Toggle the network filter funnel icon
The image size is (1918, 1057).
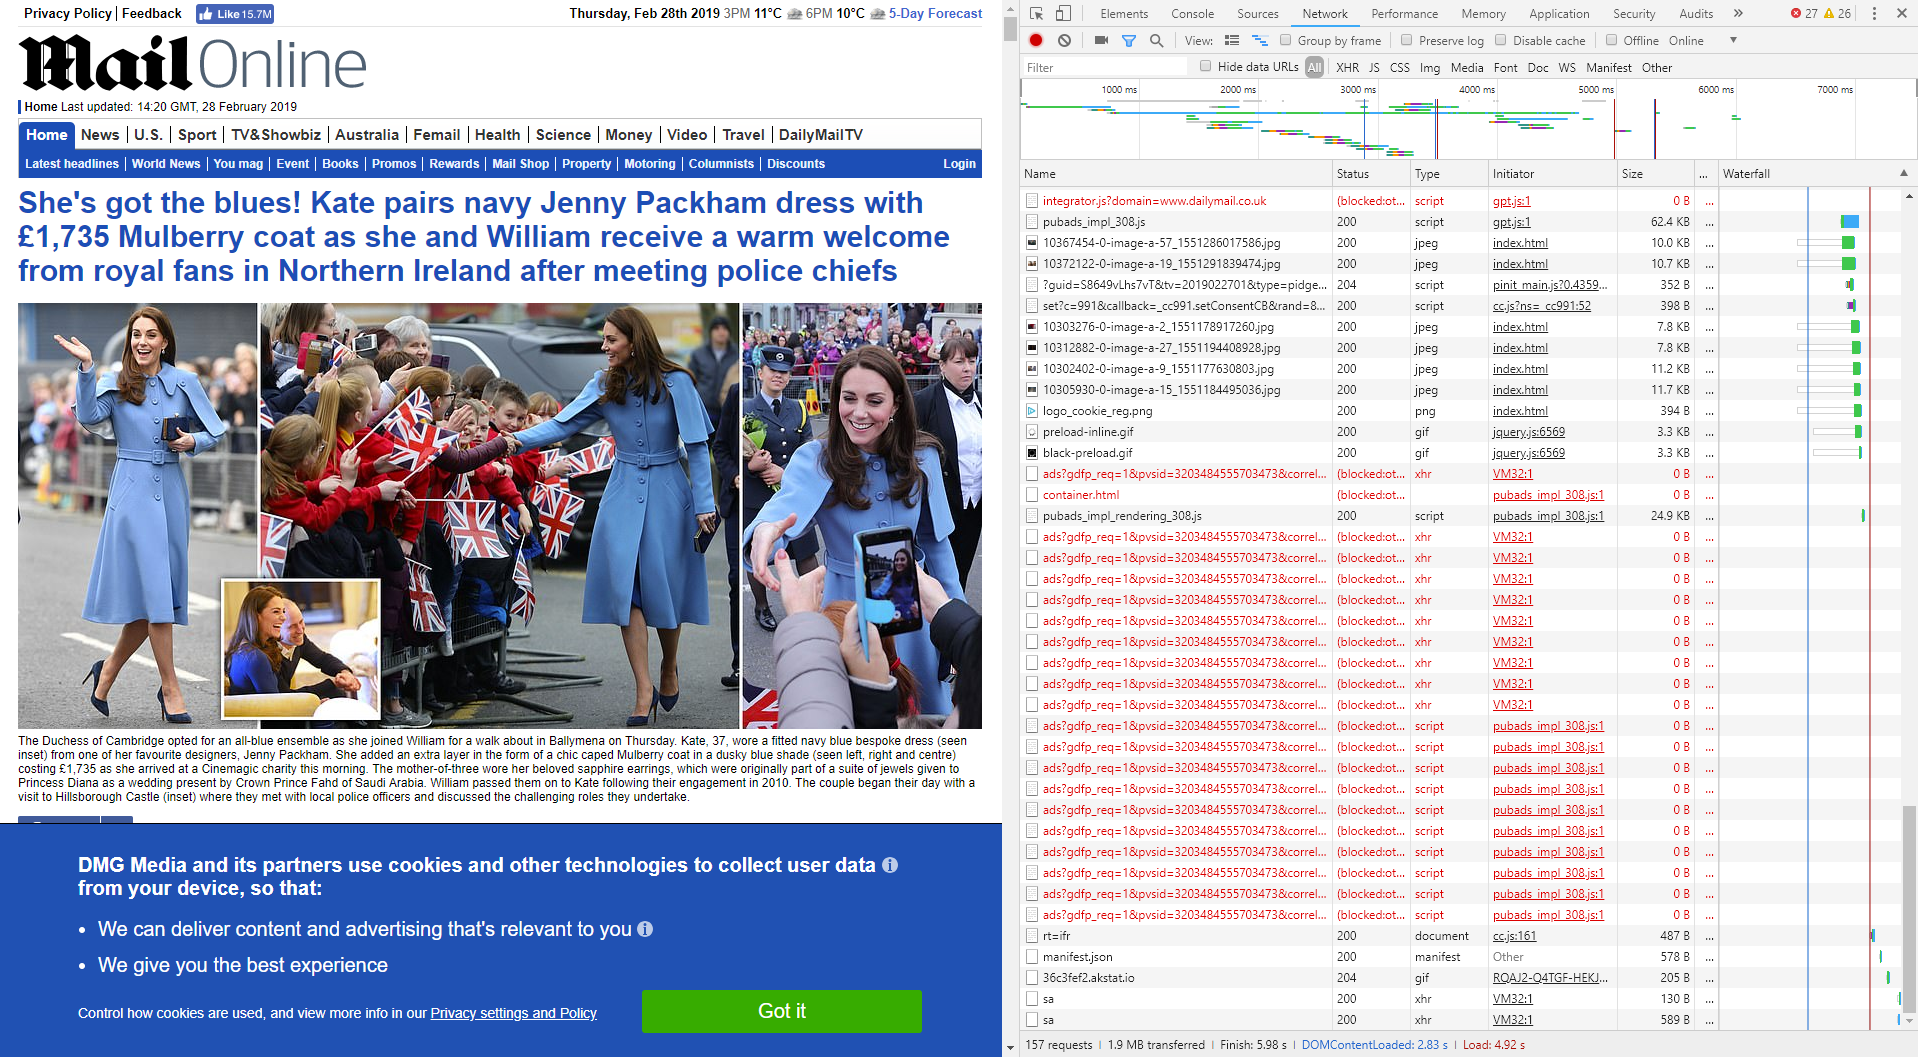click(x=1129, y=41)
